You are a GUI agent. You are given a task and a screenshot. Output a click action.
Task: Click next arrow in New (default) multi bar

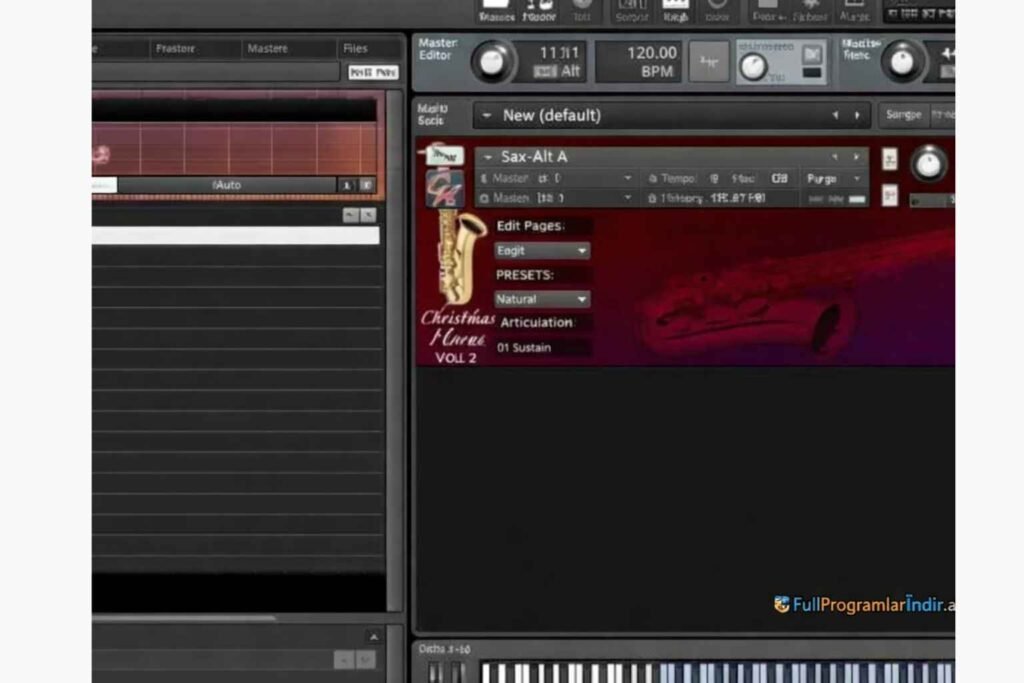pos(856,116)
